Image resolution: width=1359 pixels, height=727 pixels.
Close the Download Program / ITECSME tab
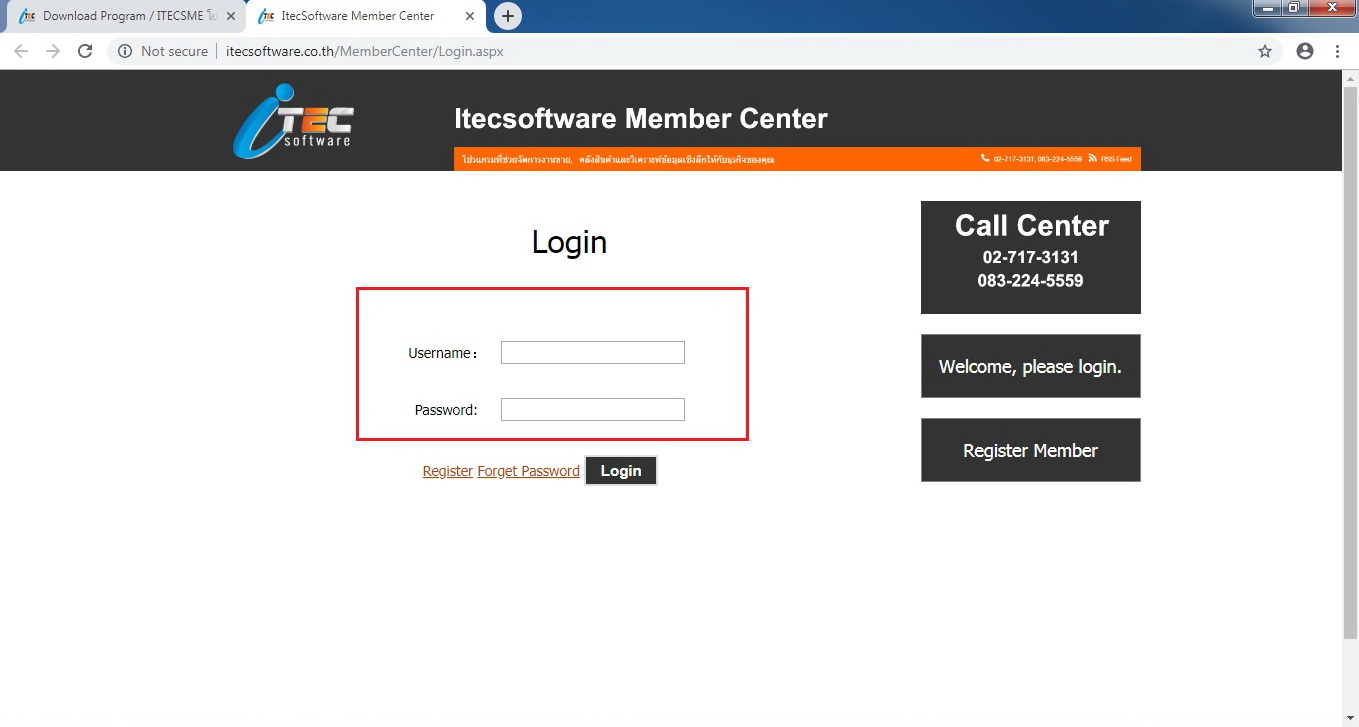pos(231,16)
